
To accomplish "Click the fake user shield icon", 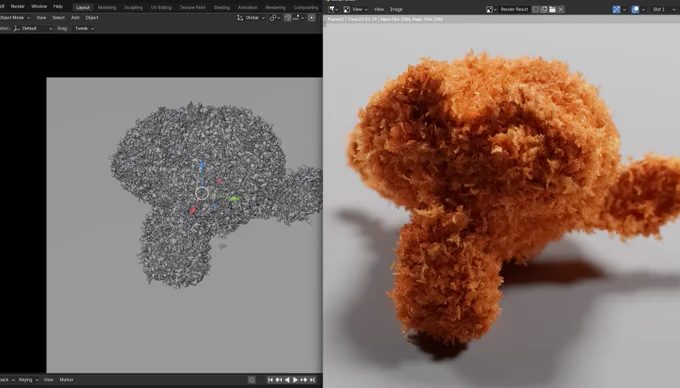I will 536,9.
